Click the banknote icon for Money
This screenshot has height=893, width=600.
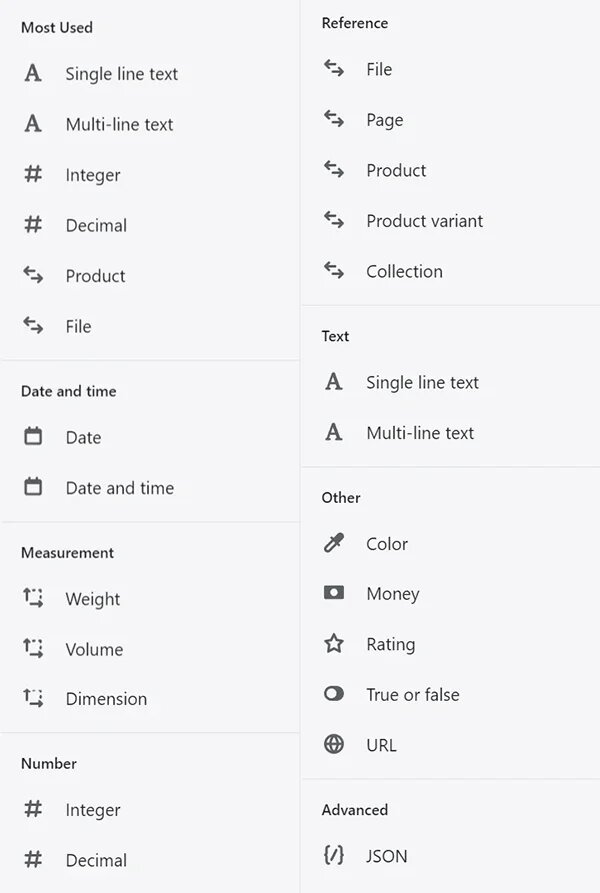tap(334, 593)
